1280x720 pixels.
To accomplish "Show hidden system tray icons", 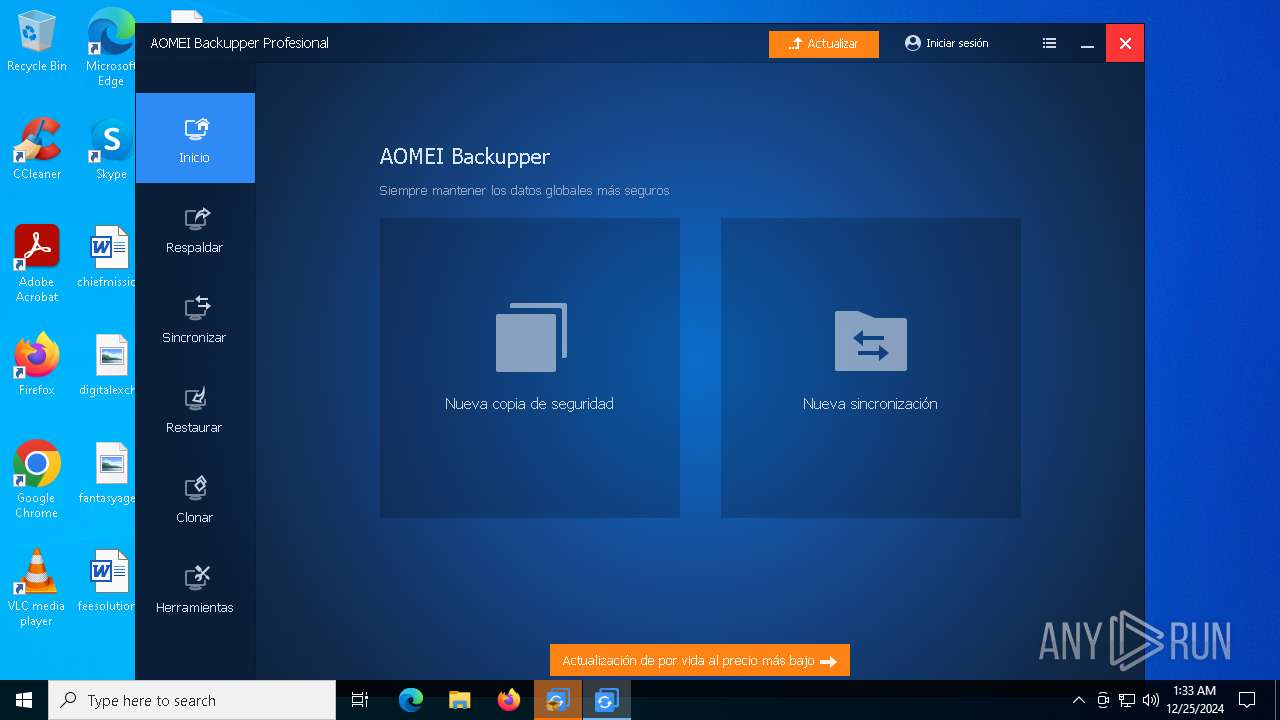I will click(x=1078, y=700).
